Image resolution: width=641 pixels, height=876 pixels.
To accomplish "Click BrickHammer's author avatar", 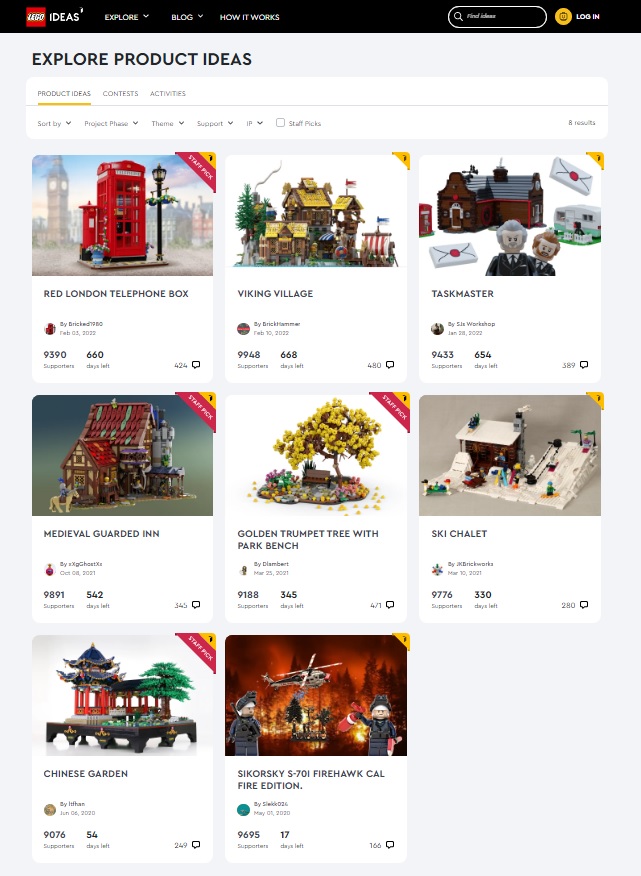I will tap(243, 328).
